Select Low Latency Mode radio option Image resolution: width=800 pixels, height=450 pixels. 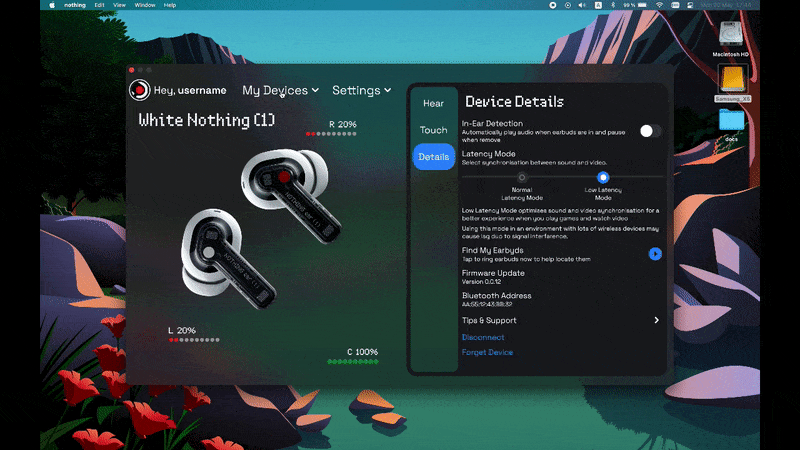point(603,177)
